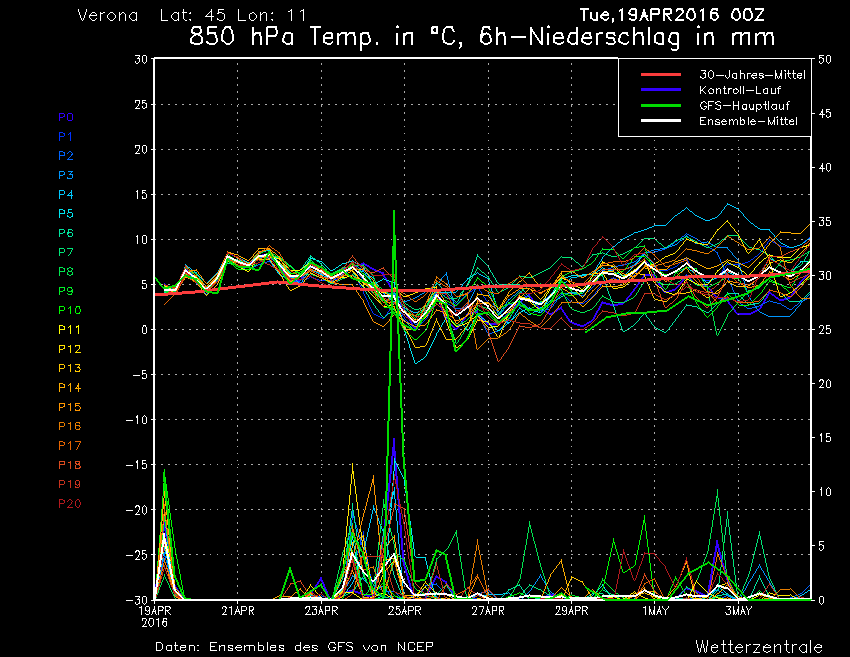850x657 pixels.
Task: Choose the P6 ensemble member label
Action: [66, 233]
